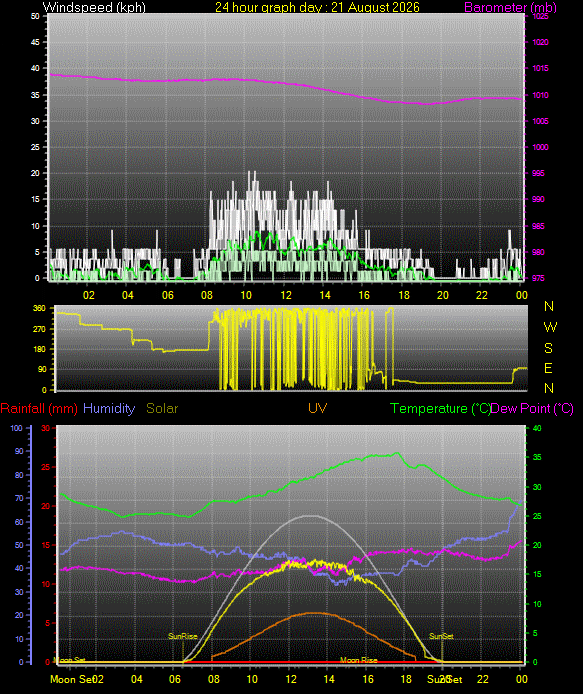583x694 pixels.
Task: Click the SunRise marker label
Action: click(x=182, y=636)
